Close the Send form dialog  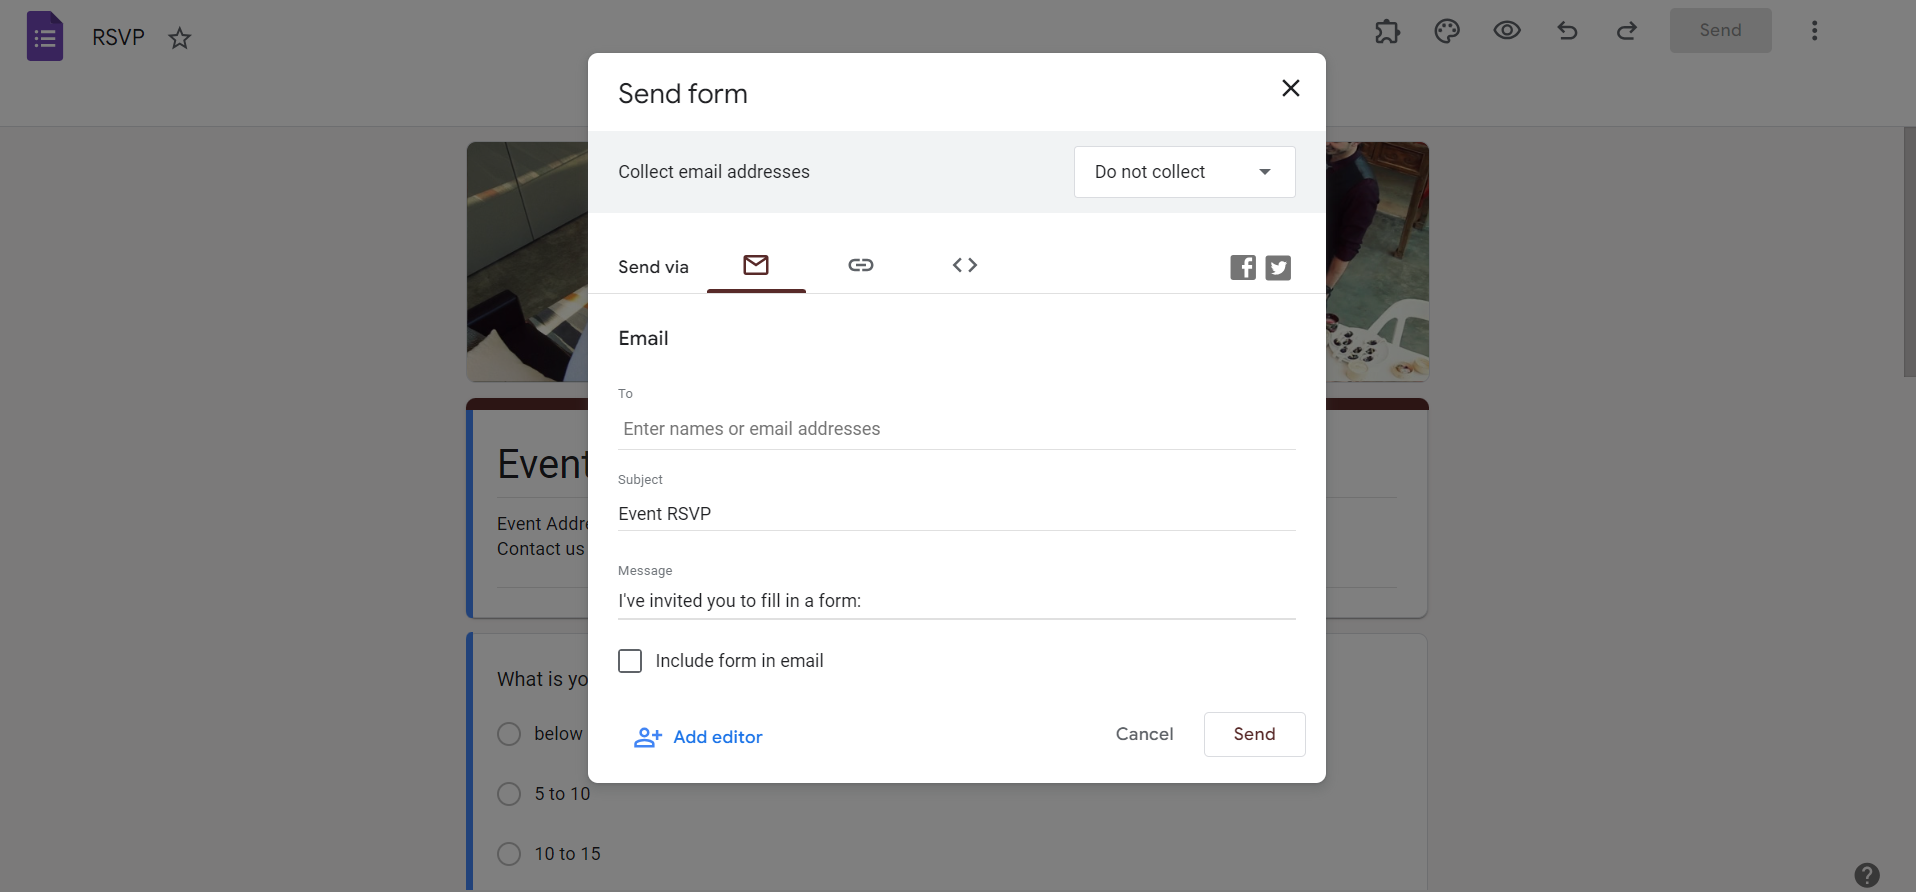[x=1291, y=88]
